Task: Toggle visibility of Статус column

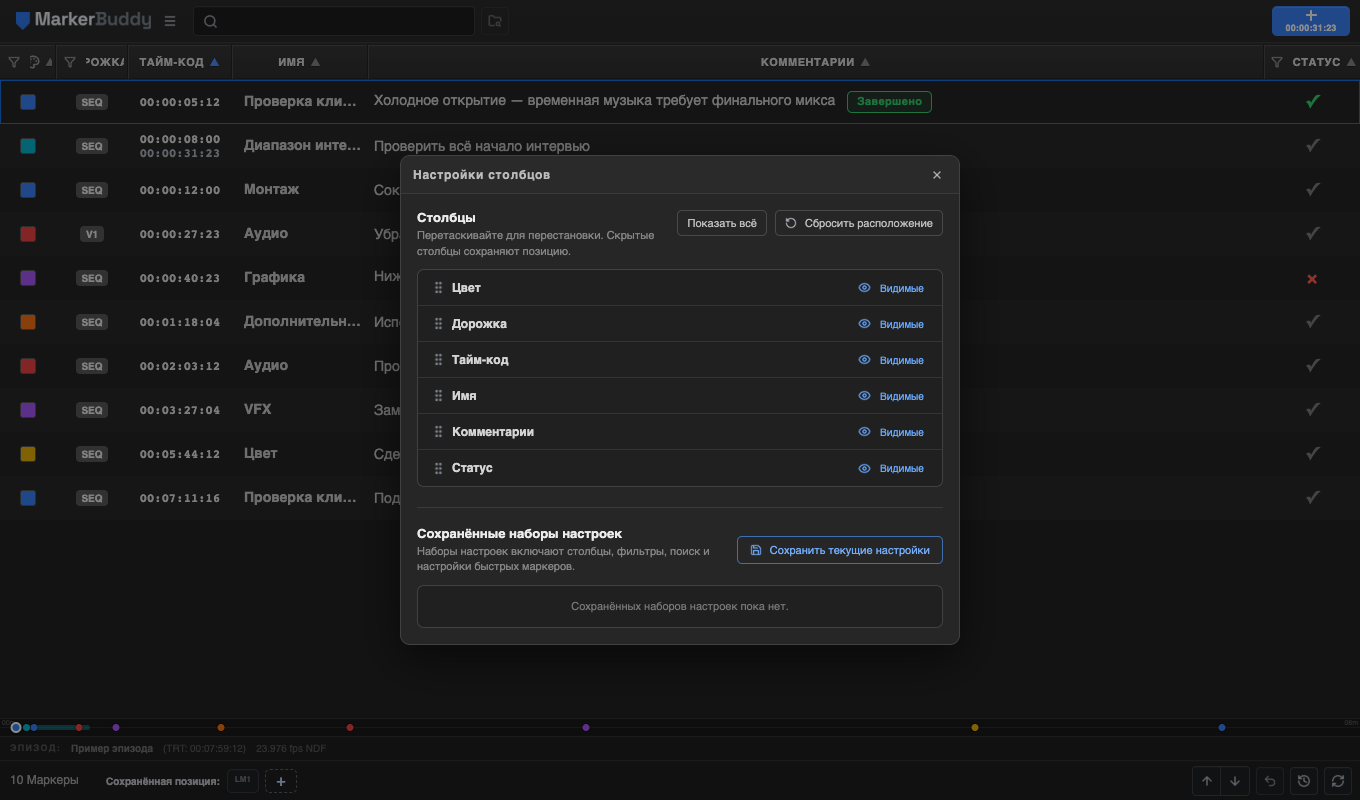Action: tap(891, 468)
